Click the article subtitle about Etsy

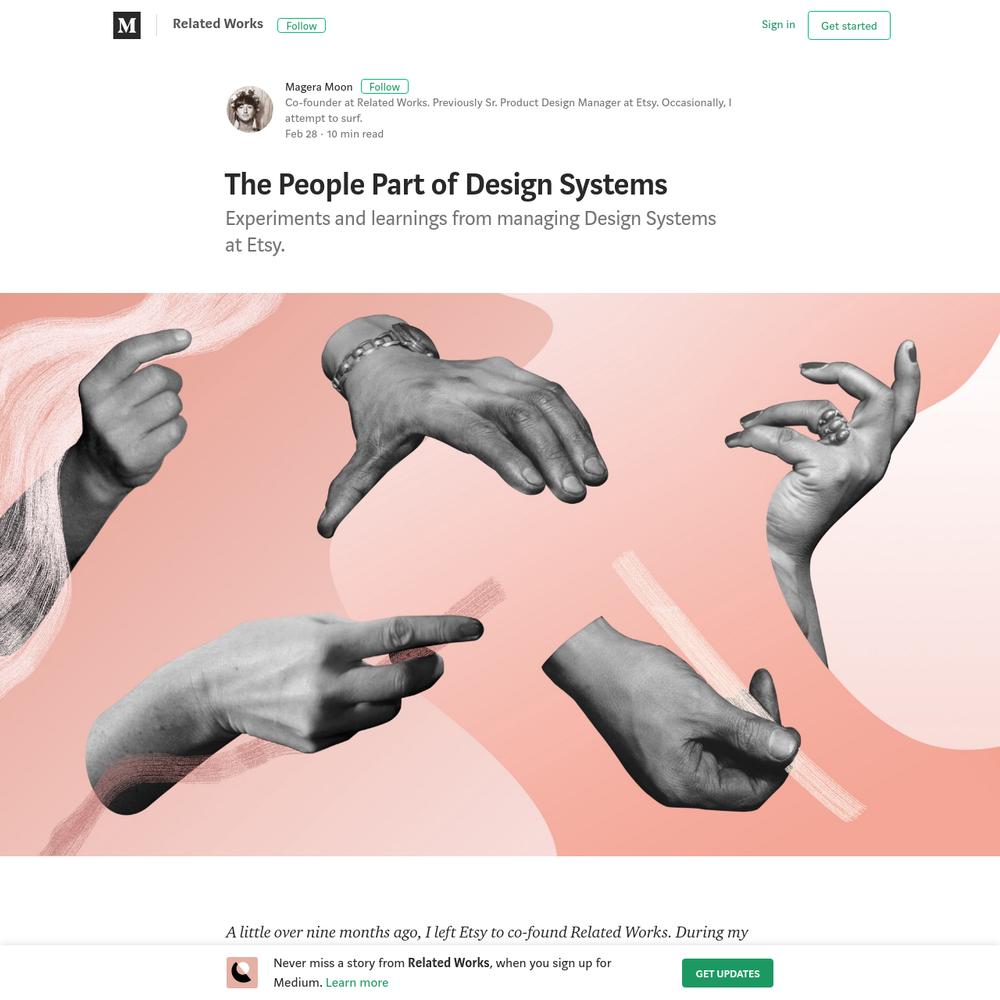coord(470,232)
